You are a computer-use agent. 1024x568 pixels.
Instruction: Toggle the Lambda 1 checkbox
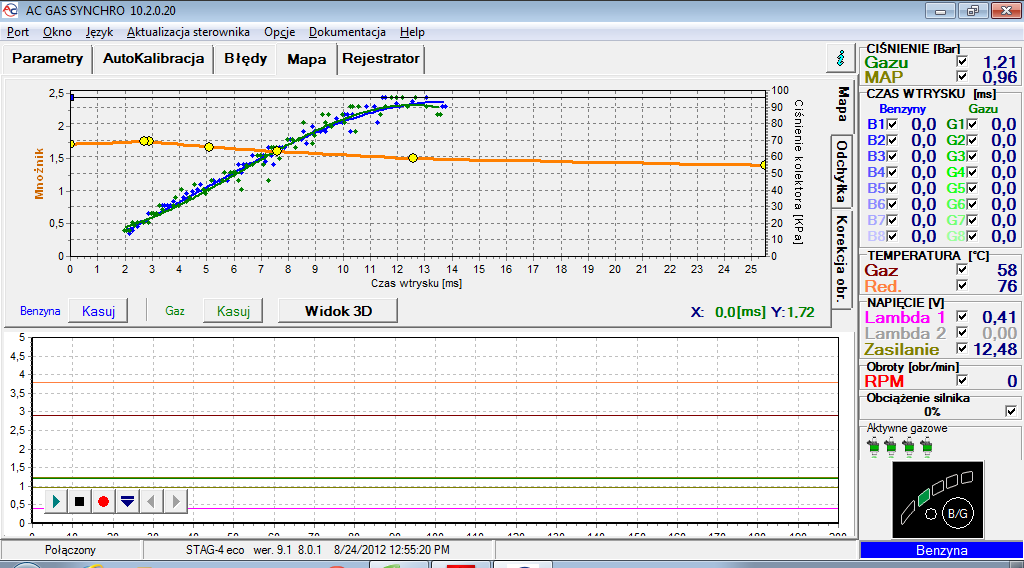[x=962, y=317]
